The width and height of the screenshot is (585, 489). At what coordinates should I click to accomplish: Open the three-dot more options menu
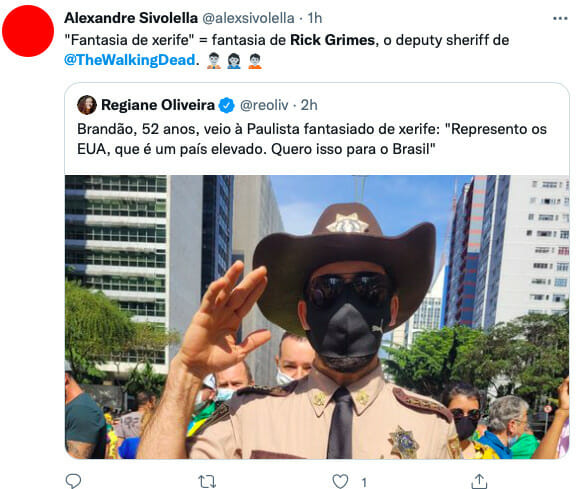560,18
